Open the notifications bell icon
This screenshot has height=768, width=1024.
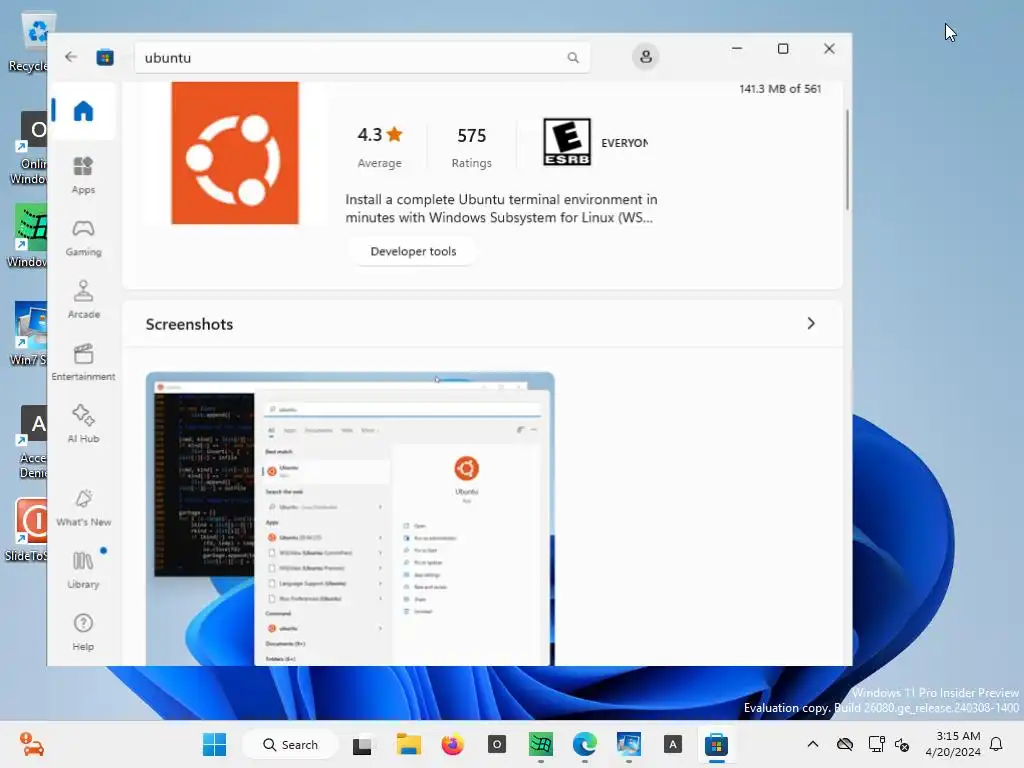click(996, 744)
